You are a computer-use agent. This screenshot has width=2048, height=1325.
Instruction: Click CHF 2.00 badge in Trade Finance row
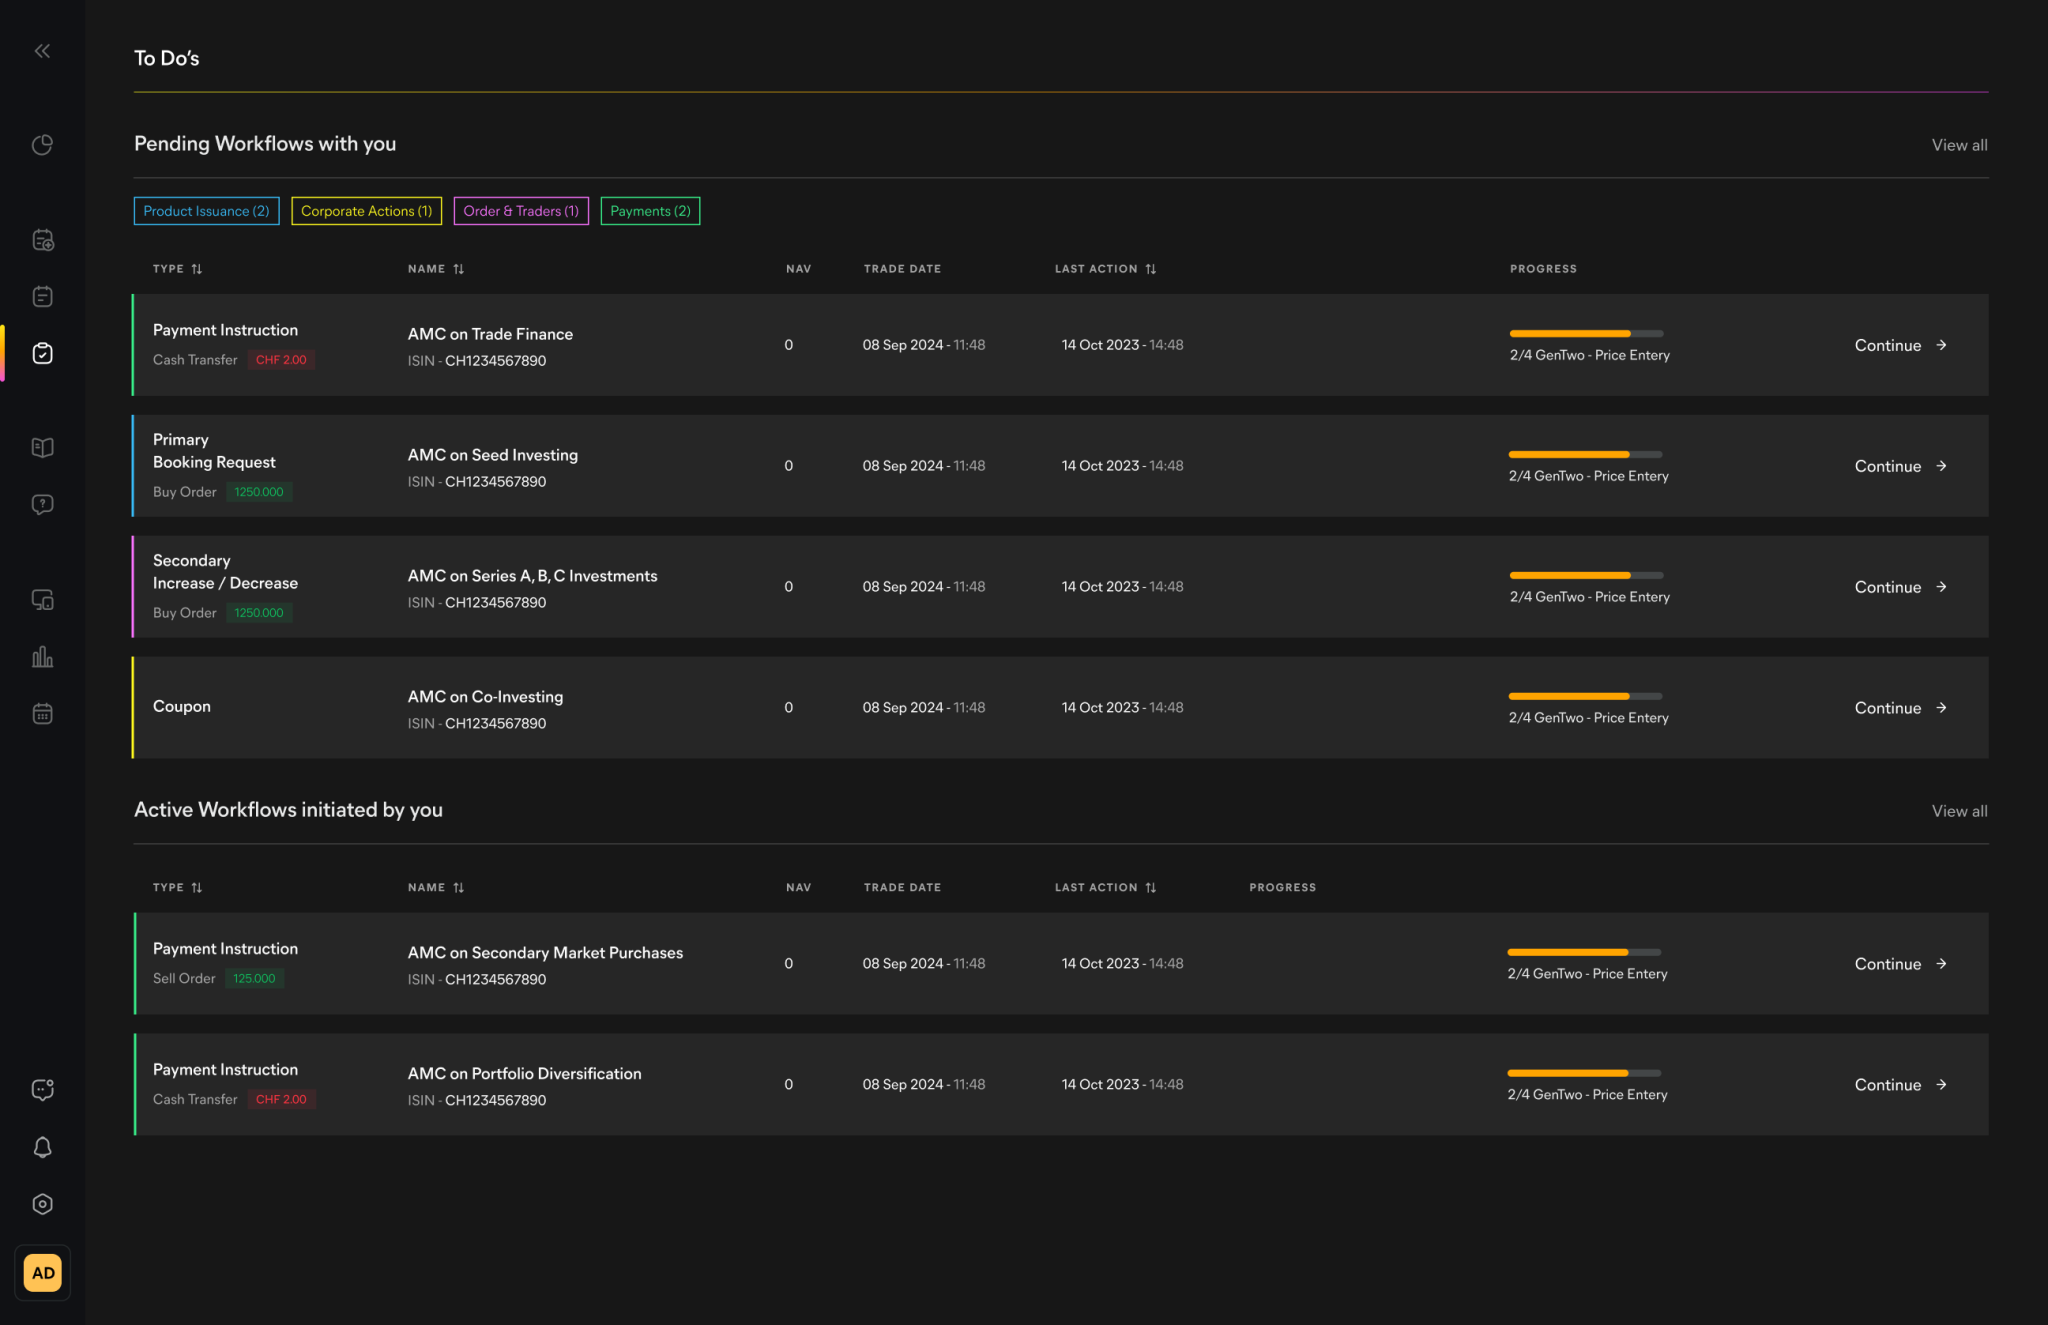281,360
